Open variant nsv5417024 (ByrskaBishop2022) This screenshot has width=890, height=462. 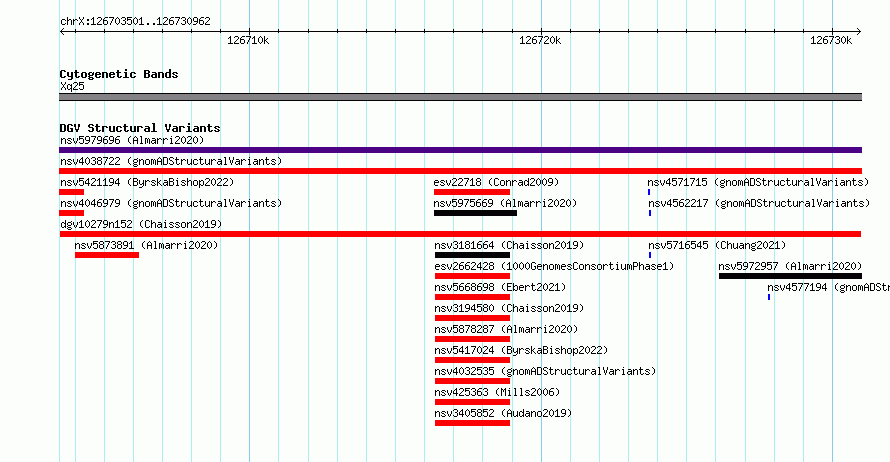[521, 350]
